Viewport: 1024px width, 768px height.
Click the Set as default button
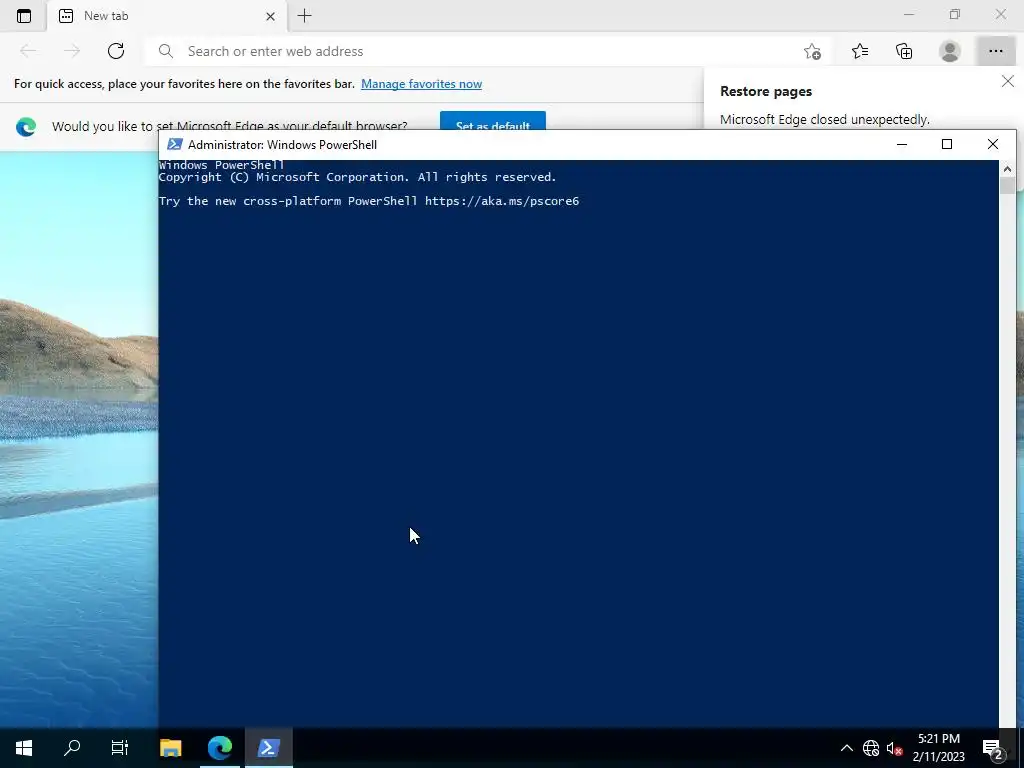point(492,123)
